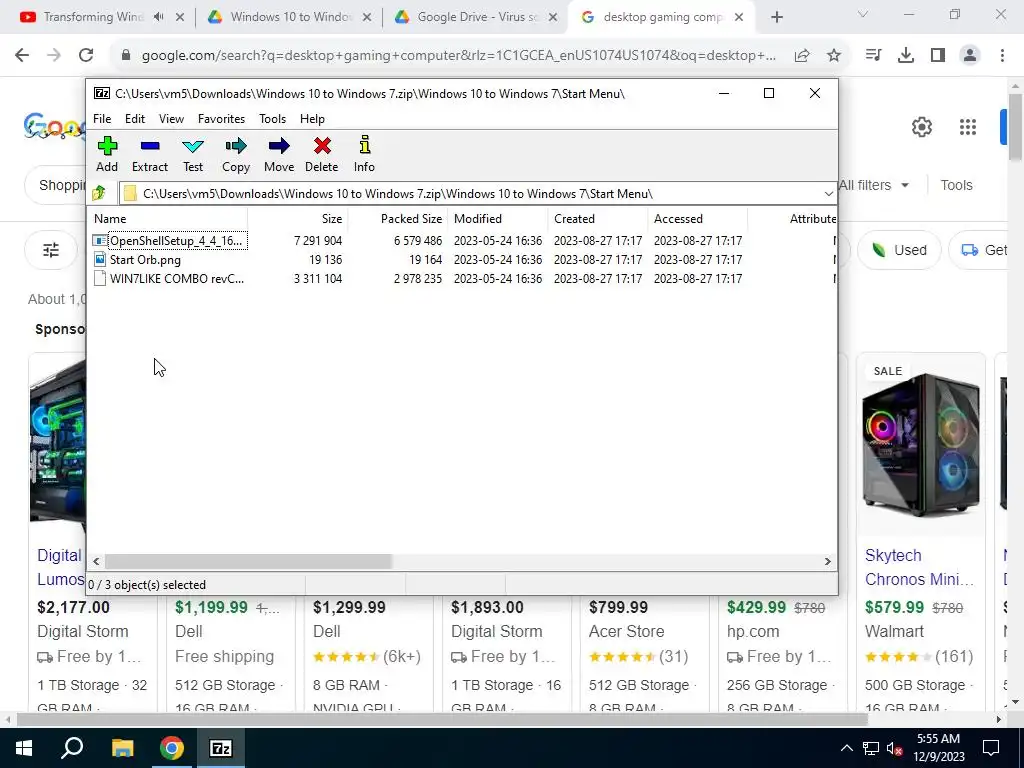Screen dimensions: 1024x768
Task: Click the scroll-left arrow in 7-Zip list
Action: [96, 561]
